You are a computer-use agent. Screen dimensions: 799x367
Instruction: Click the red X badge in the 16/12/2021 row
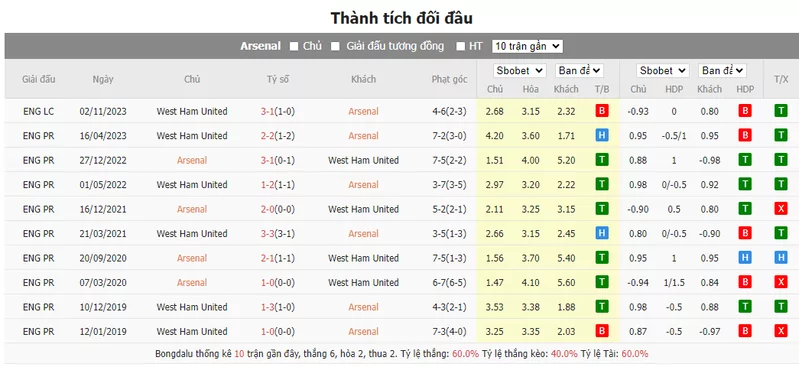781,209
